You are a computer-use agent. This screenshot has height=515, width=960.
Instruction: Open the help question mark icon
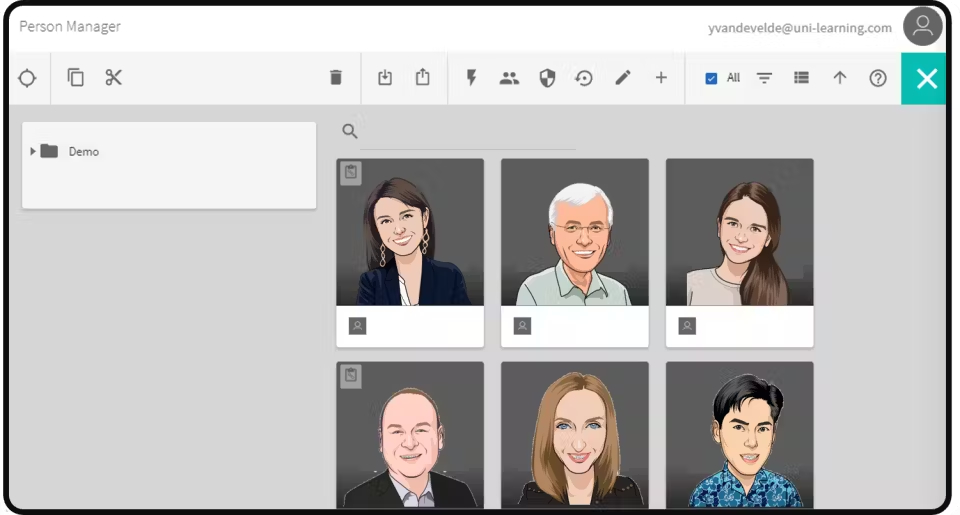[878, 78]
